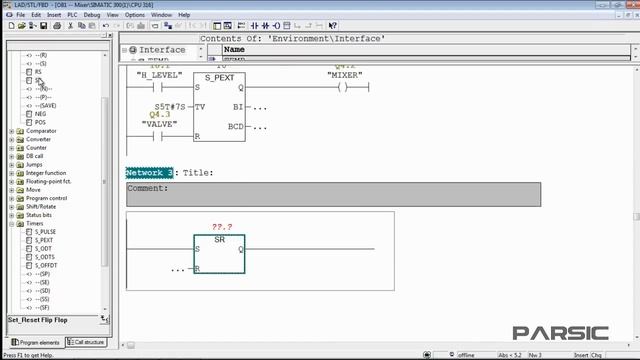This screenshot has height=360, width=640.
Task: Insert an empty box from toolbar
Action: (287, 26)
